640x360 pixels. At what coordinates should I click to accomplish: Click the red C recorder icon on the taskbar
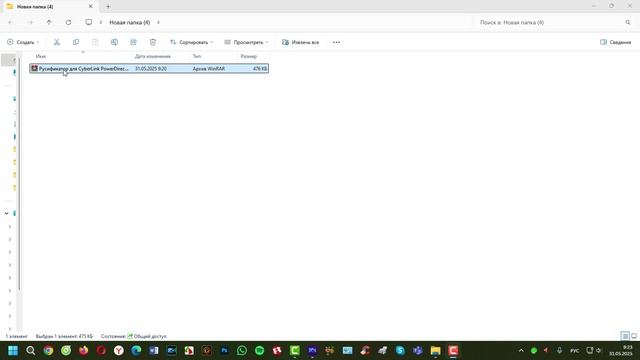(x=453, y=351)
